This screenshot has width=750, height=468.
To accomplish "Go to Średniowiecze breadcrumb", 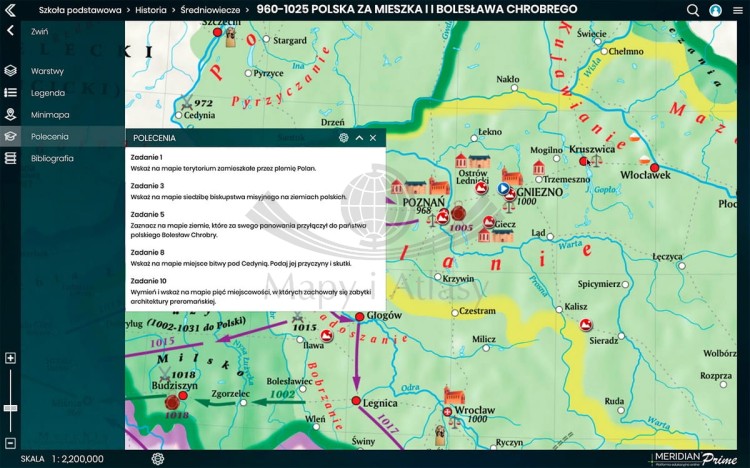I will [210, 10].
